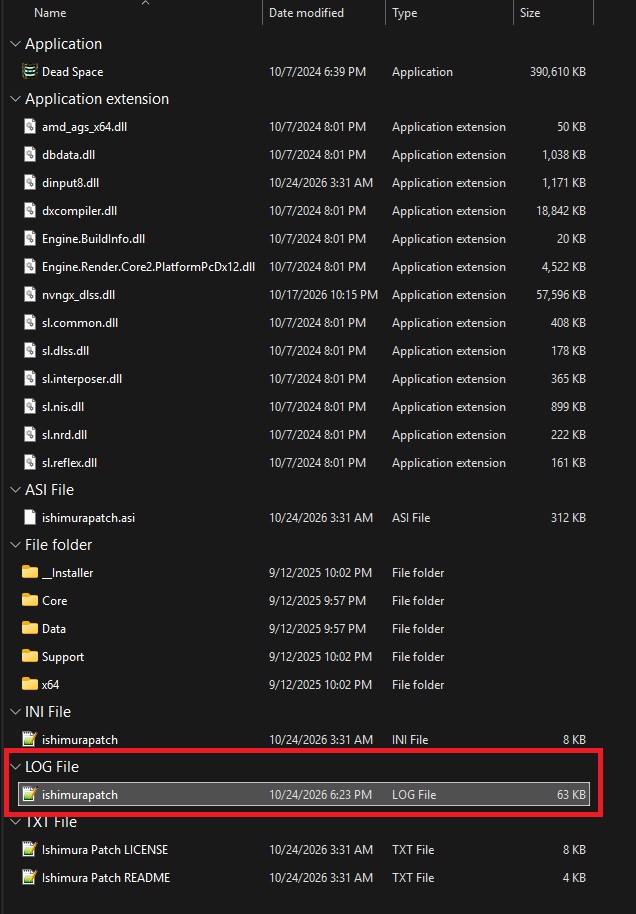Select the Application extension group heading text
This screenshot has width=636, height=914.
point(97,99)
